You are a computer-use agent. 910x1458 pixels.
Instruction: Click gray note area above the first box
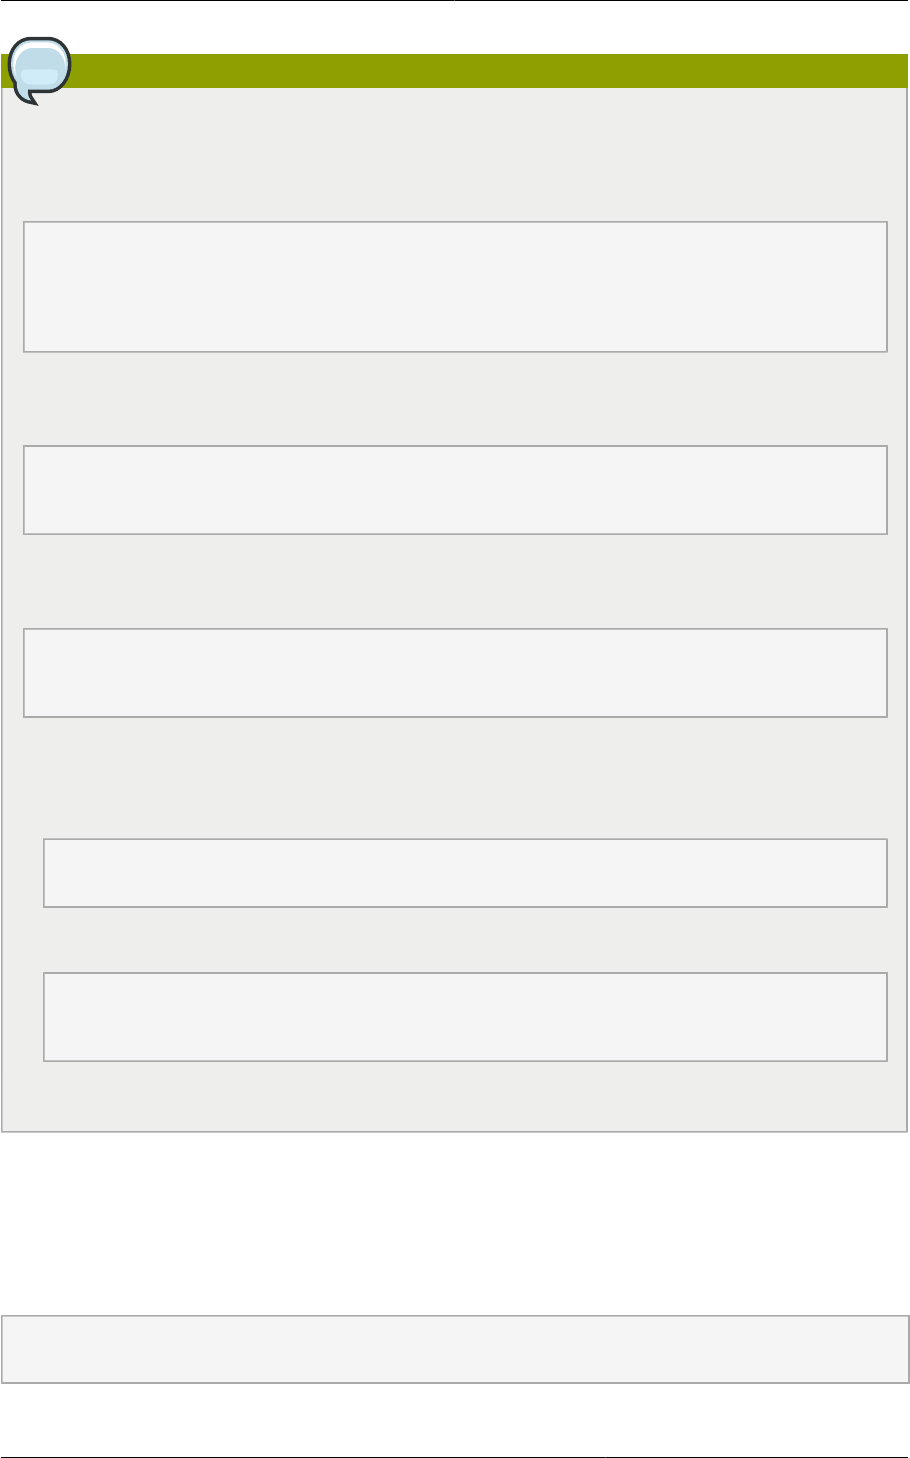tap(455, 155)
